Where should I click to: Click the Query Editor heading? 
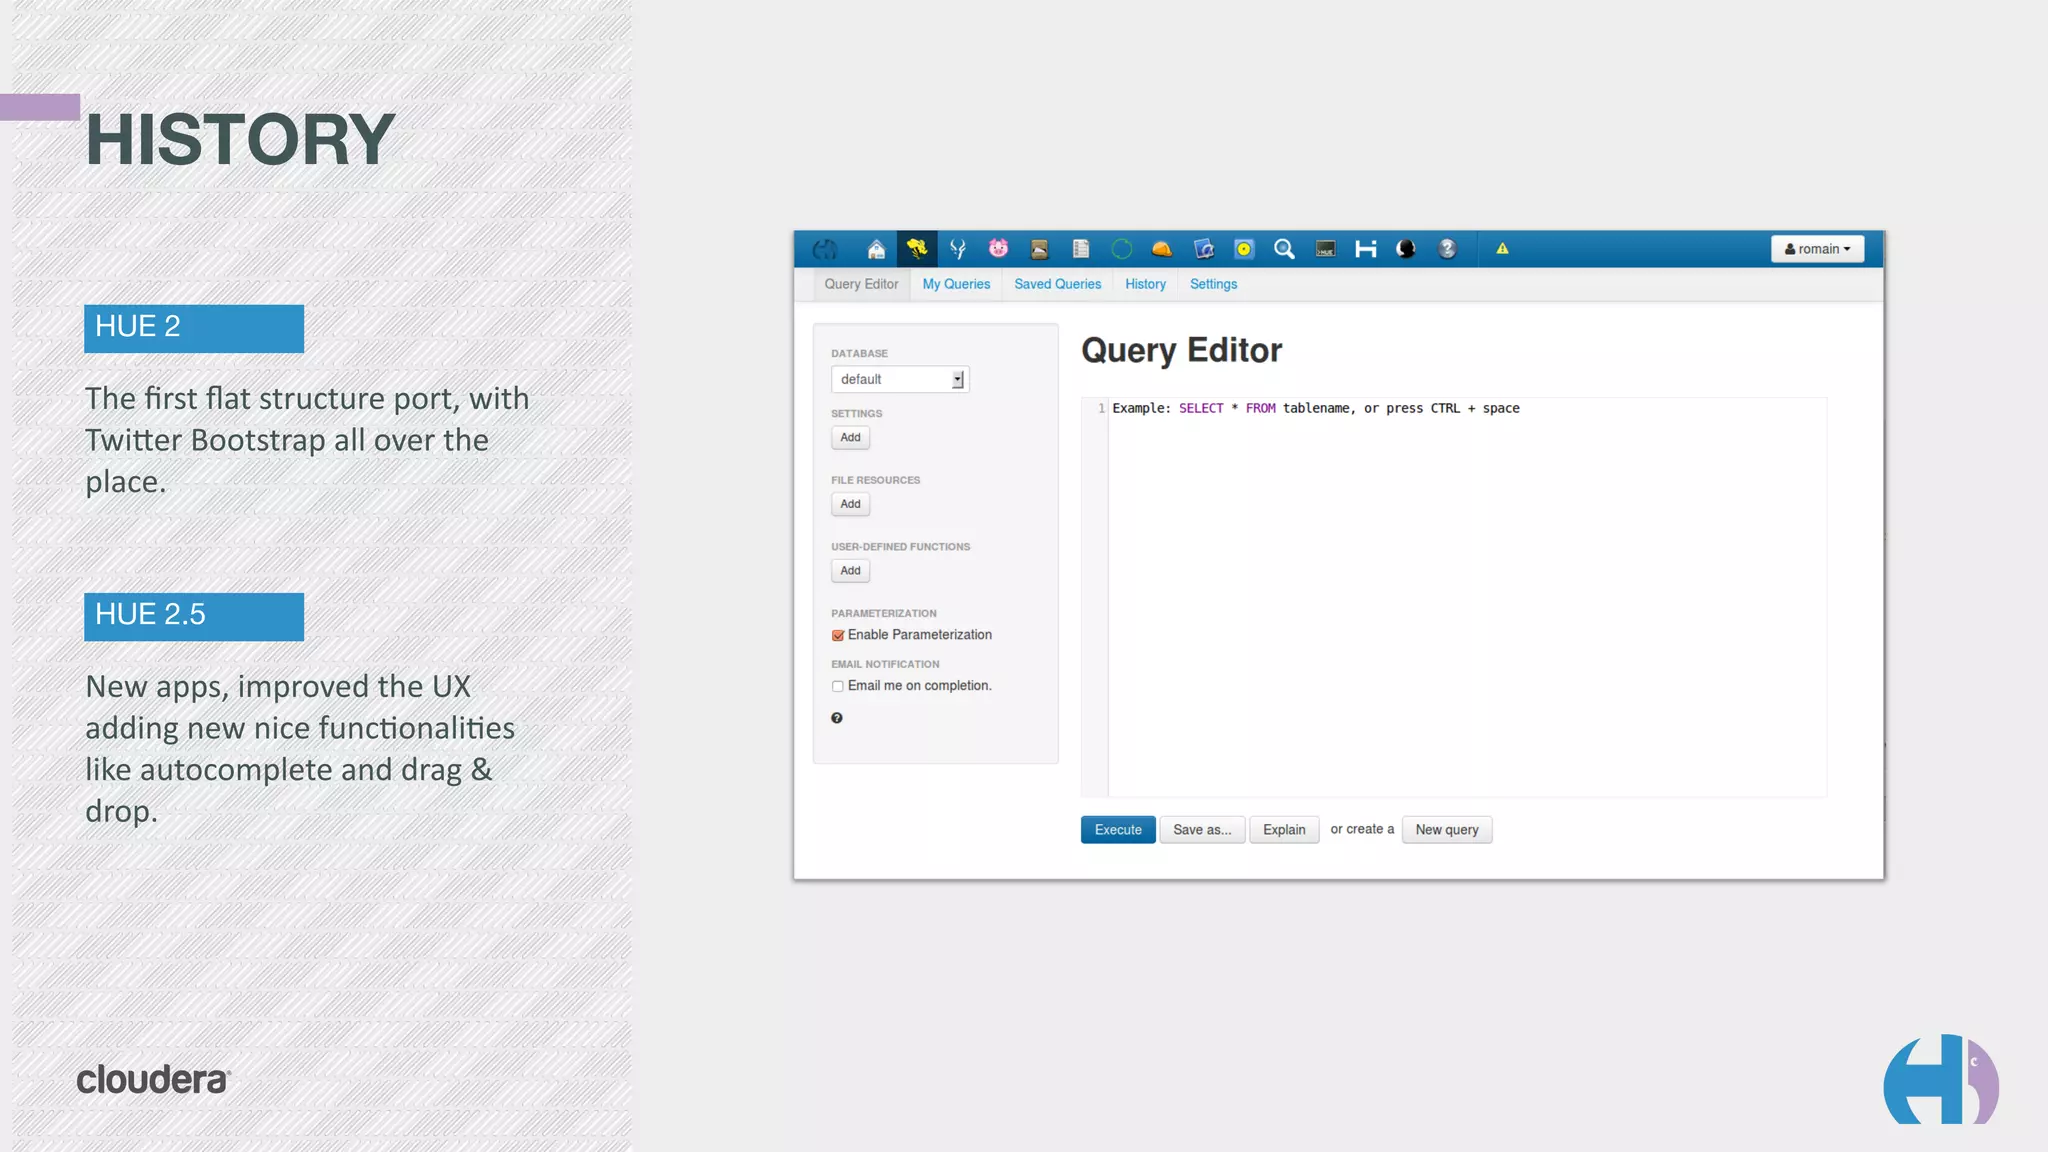(1181, 350)
